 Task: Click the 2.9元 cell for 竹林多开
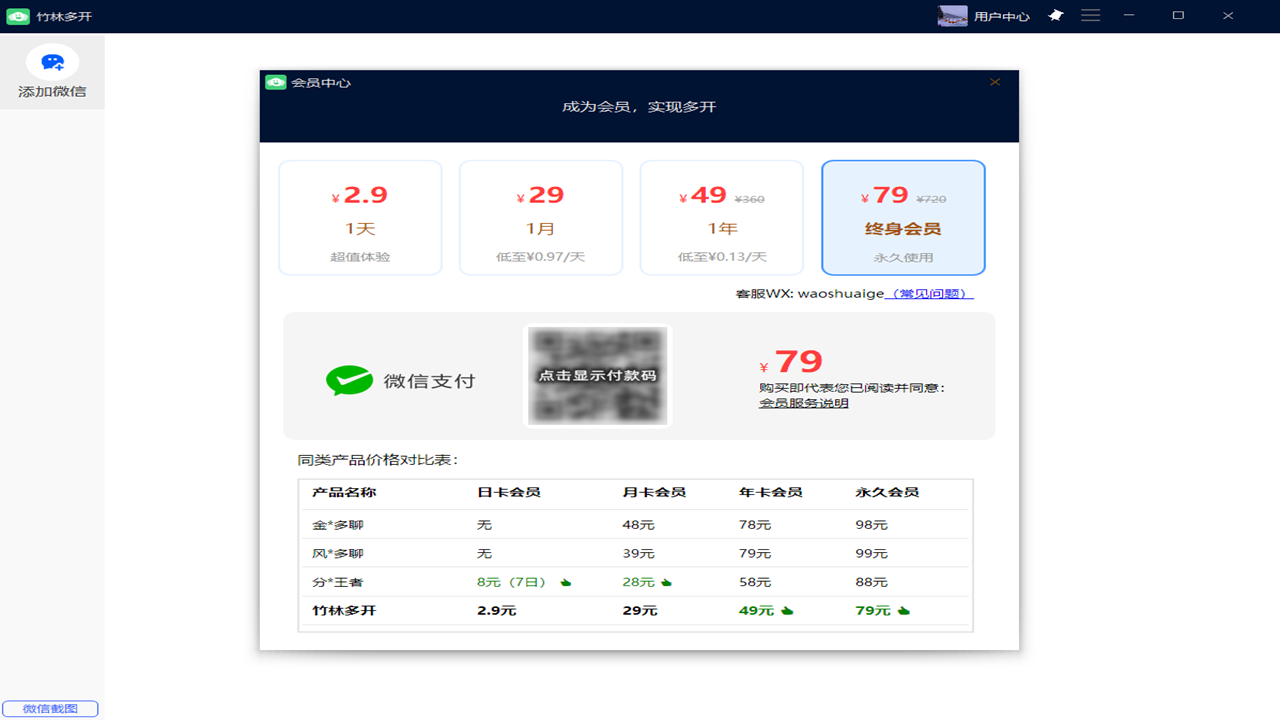tap(497, 611)
